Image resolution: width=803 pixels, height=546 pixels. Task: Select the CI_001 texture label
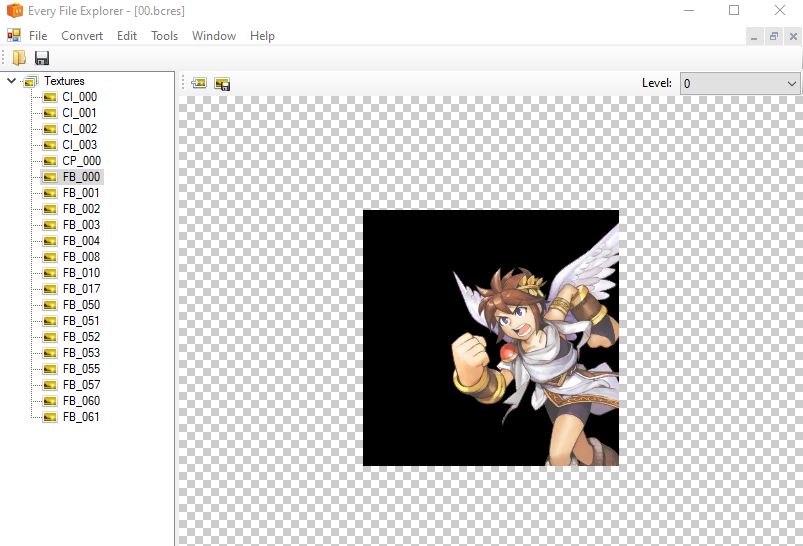pos(79,113)
